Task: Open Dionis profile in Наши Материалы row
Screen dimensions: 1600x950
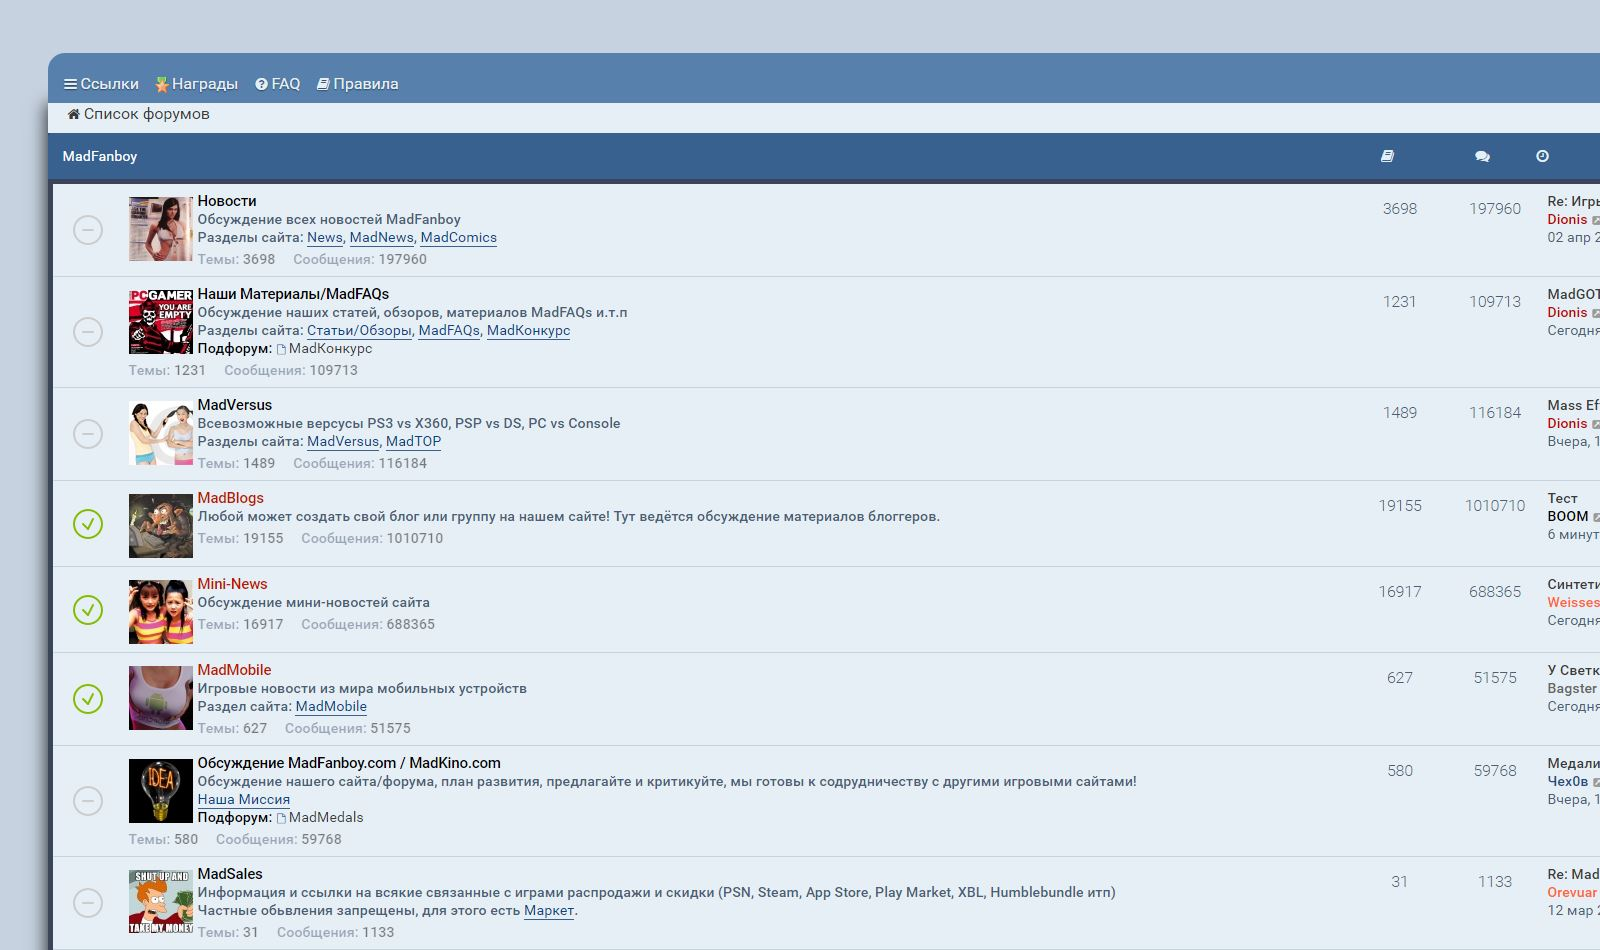Action: pos(1567,313)
